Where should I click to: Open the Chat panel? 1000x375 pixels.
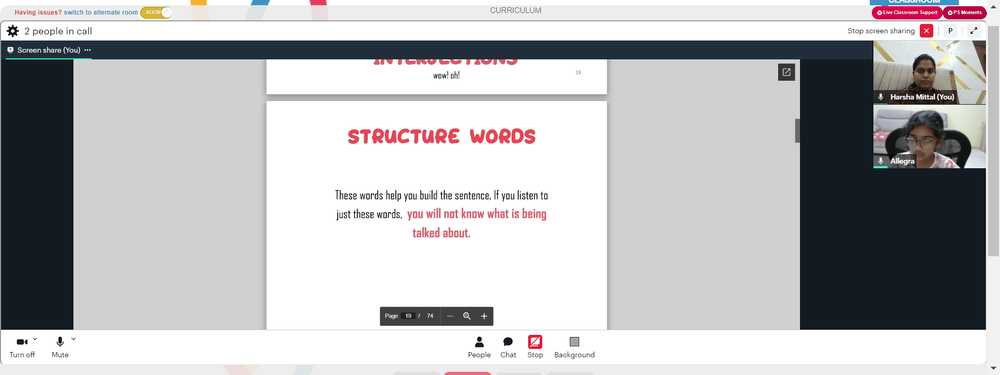click(x=508, y=347)
